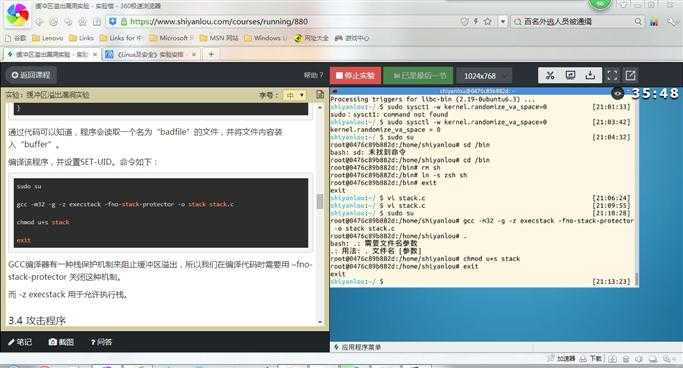The image size is (683, 368).
Task: Click the chmod u+s stack line in code block
Action: coord(43,222)
